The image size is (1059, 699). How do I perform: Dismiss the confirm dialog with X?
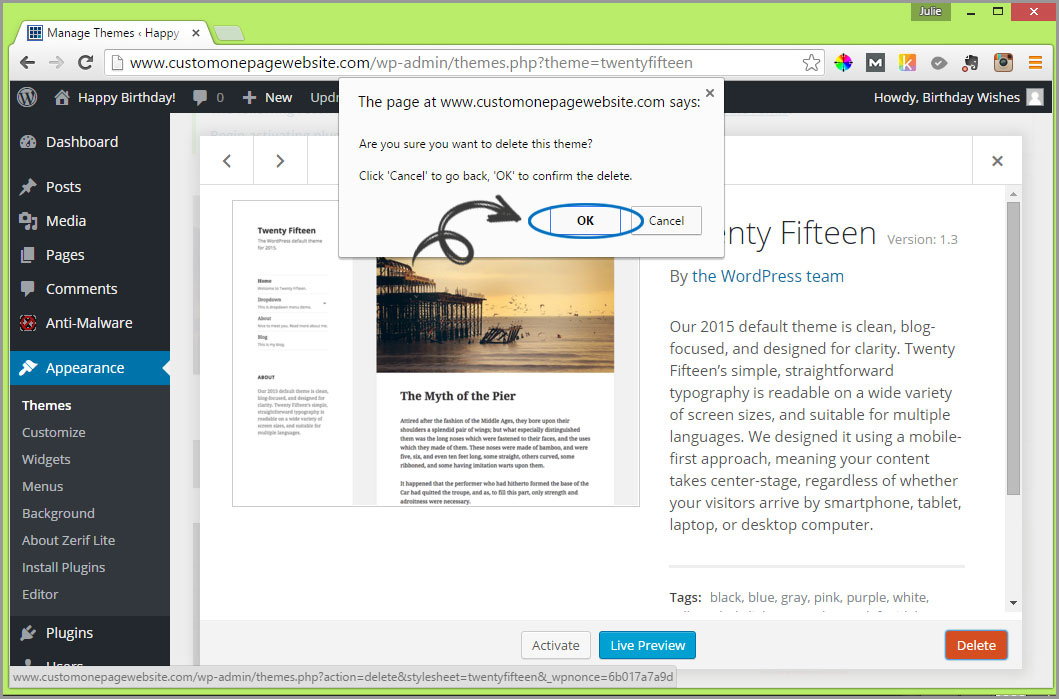tap(709, 93)
